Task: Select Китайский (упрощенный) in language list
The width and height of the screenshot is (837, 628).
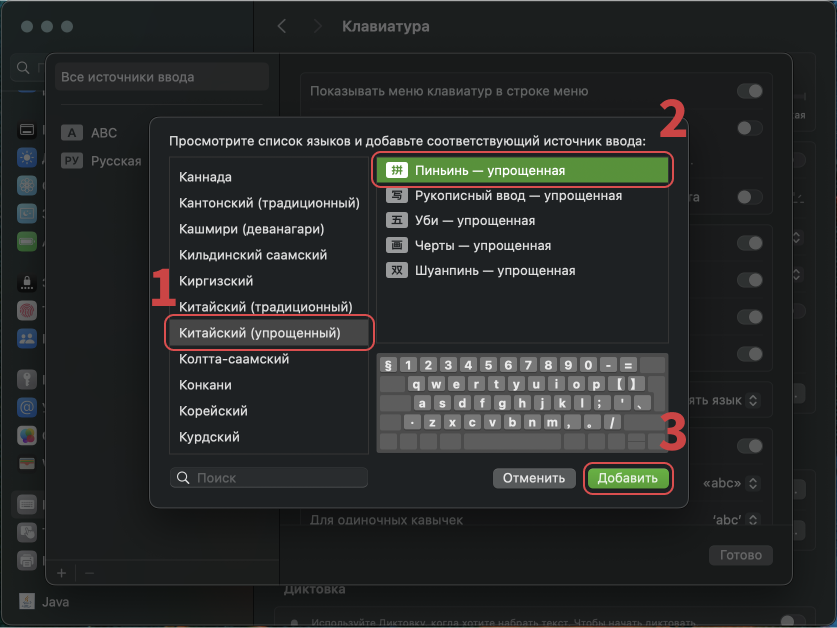Action: click(269, 333)
